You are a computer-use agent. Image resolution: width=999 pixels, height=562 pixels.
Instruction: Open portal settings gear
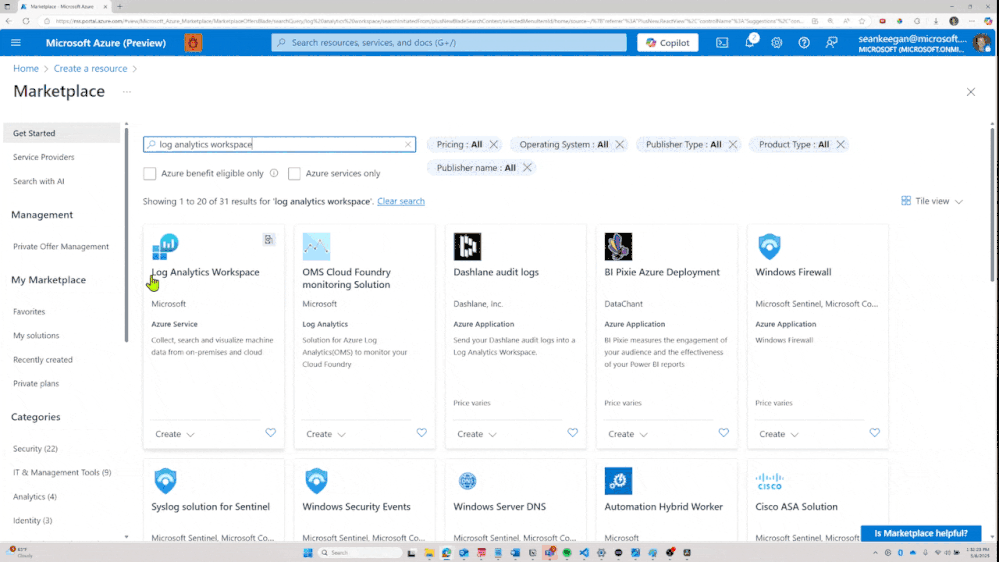[x=777, y=43]
